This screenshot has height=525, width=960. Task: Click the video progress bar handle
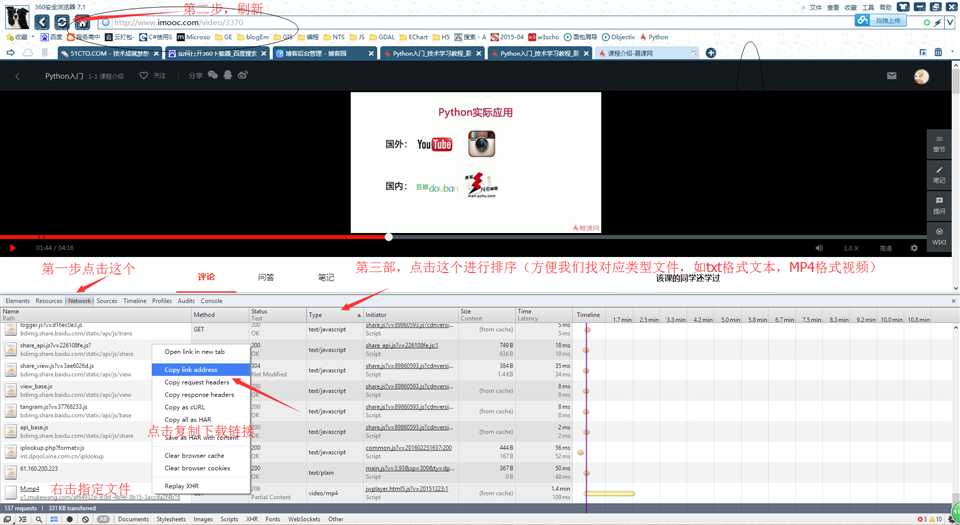coord(388,237)
